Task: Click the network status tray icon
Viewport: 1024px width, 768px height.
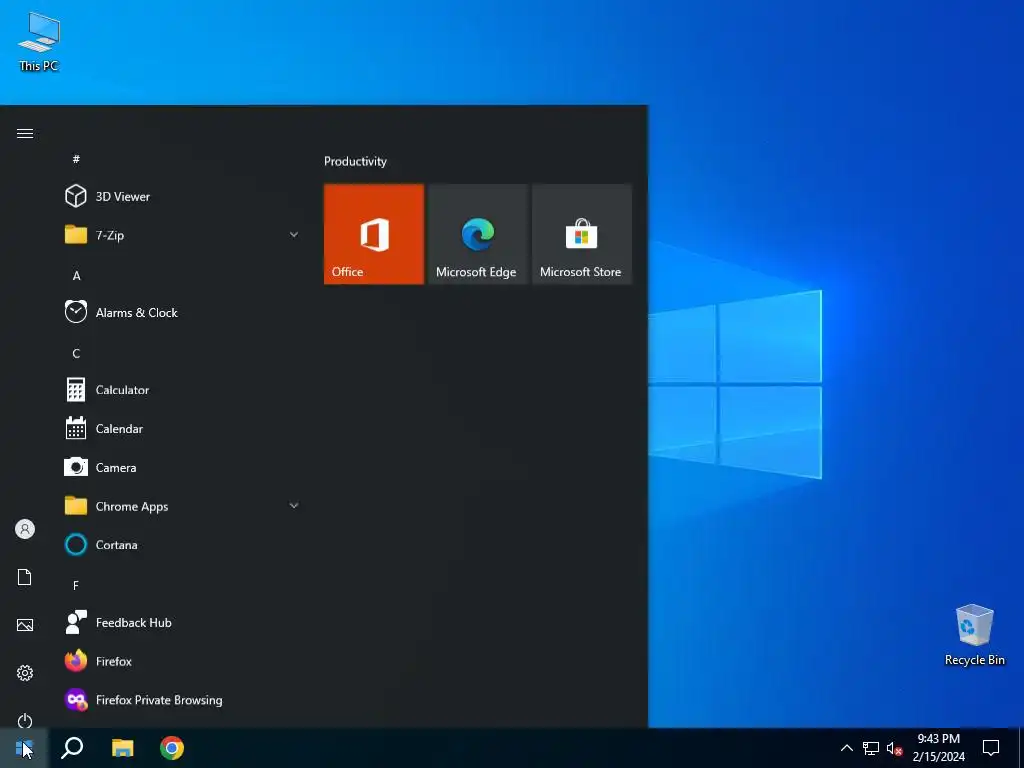Action: coord(871,748)
